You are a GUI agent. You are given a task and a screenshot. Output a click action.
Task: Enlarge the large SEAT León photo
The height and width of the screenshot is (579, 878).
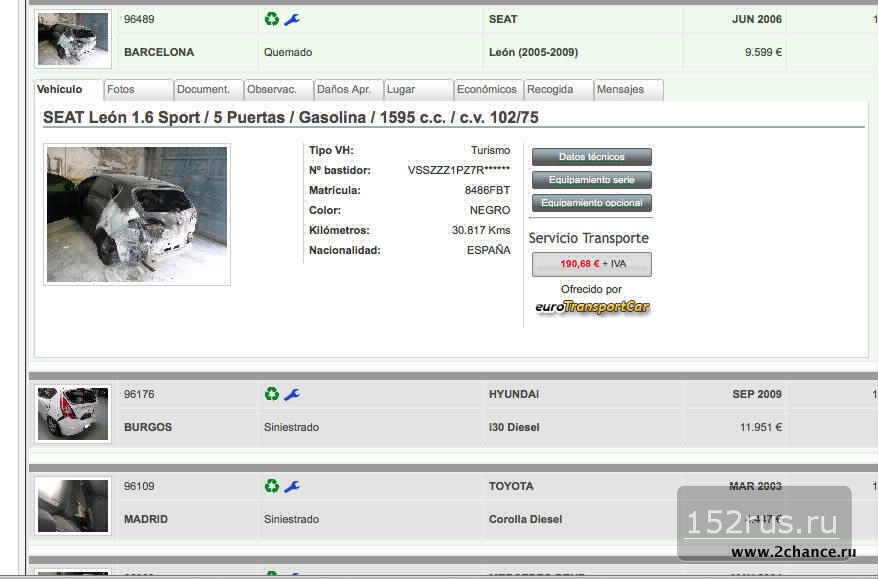137,214
